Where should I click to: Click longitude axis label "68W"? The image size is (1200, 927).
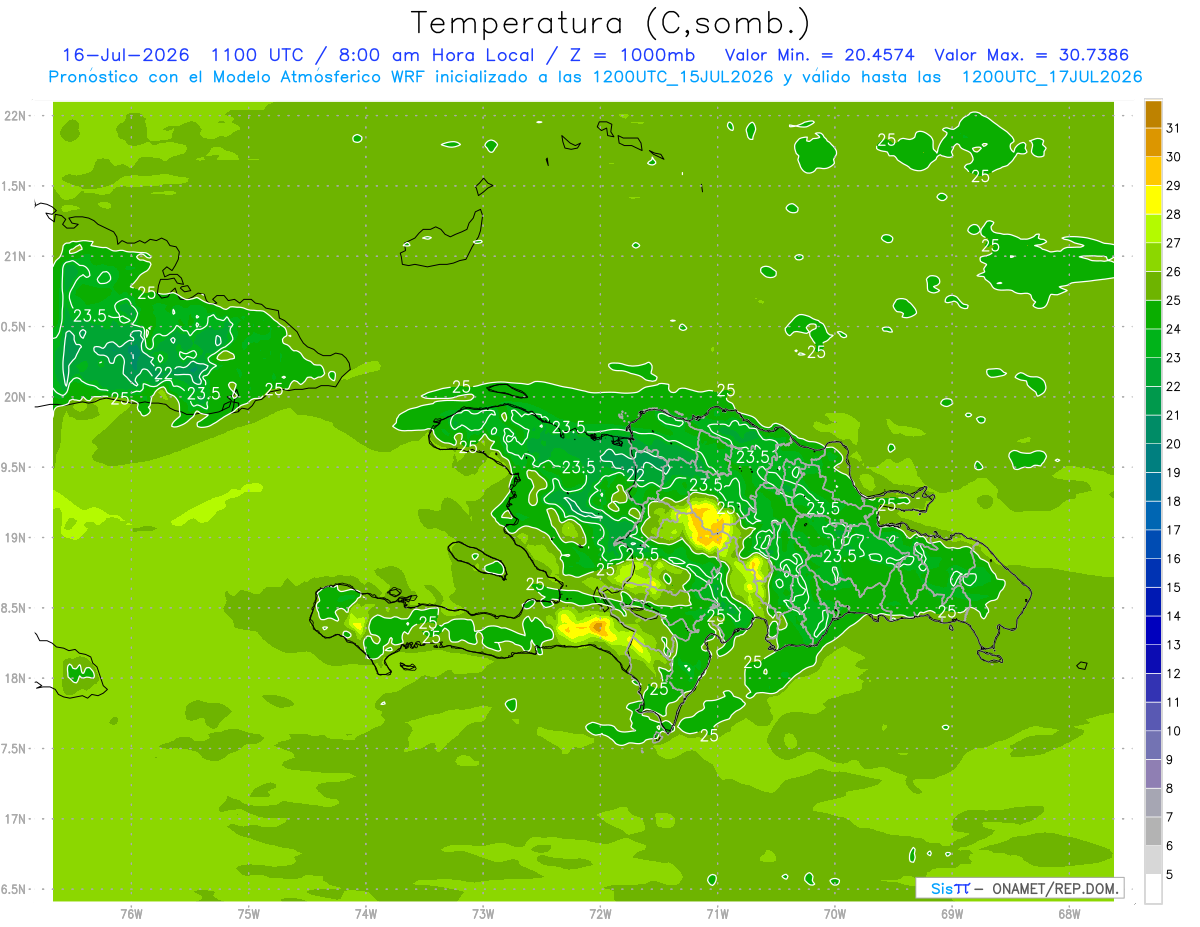(1069, 914)
